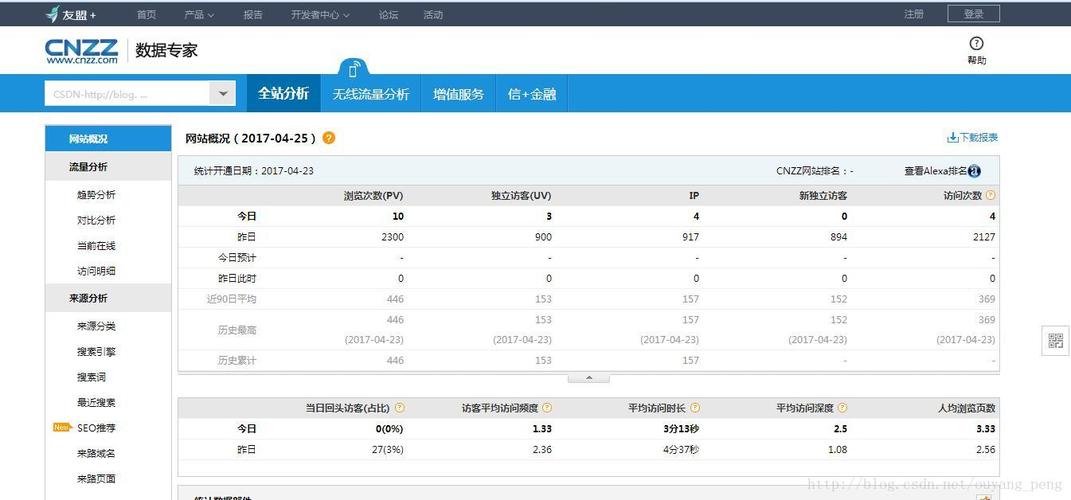Open the site selector dropdown arrow
Screen dimensions: 1071x500
point(223,94)
